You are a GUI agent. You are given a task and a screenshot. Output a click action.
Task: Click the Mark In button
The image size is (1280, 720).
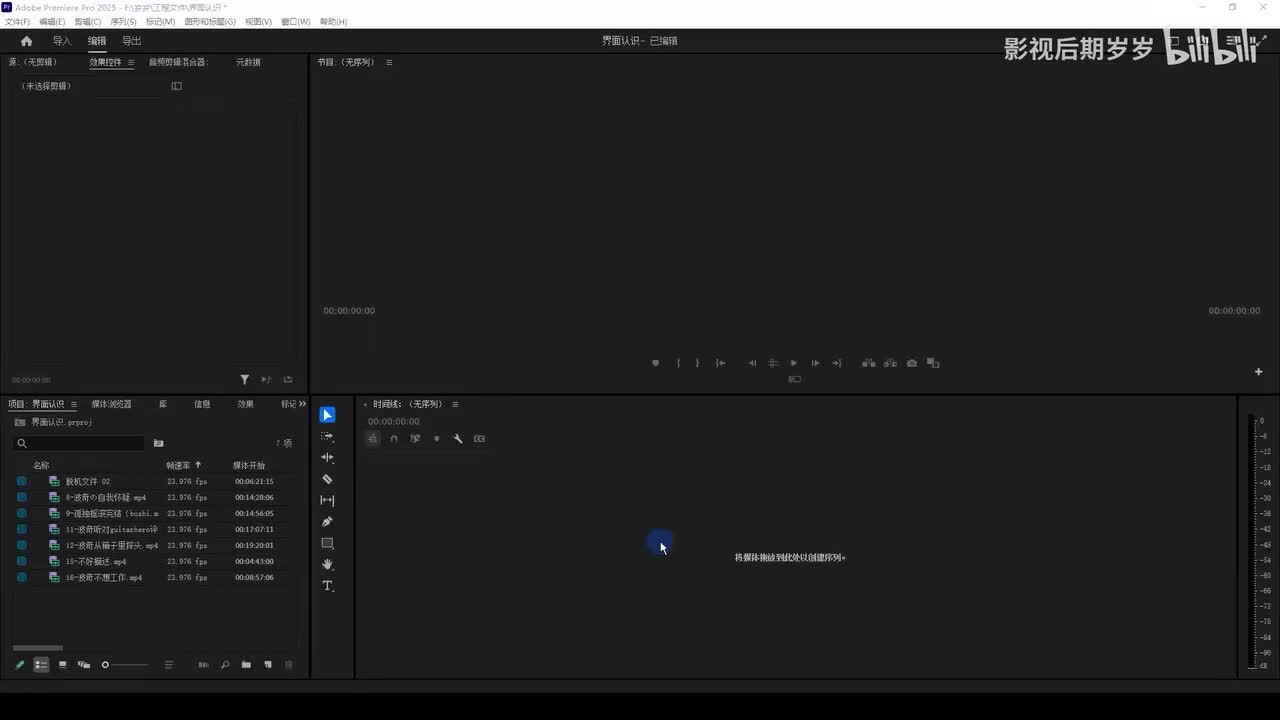point(678,363)
